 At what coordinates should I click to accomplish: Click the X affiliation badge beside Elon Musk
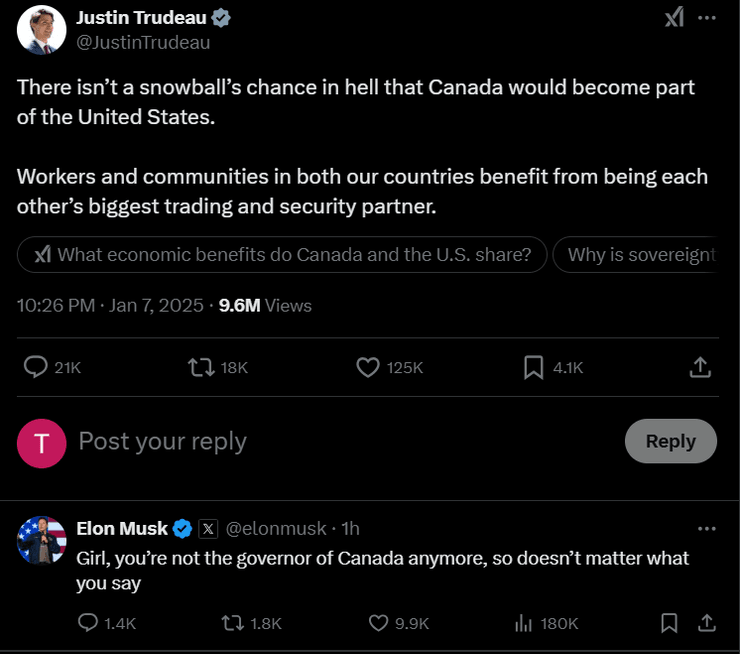coord(208,528)
